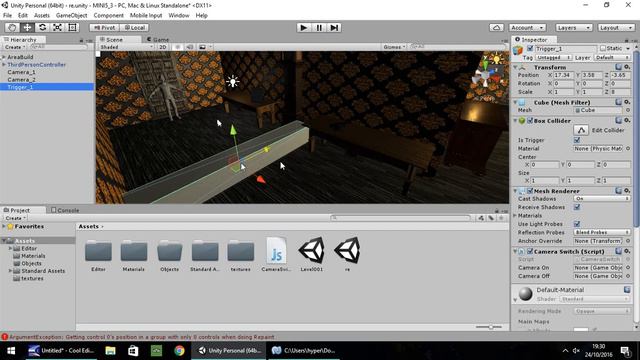Click the Transform component gear icon
Image resolution: width=640 pixels, height=360 pixels.
627,67
